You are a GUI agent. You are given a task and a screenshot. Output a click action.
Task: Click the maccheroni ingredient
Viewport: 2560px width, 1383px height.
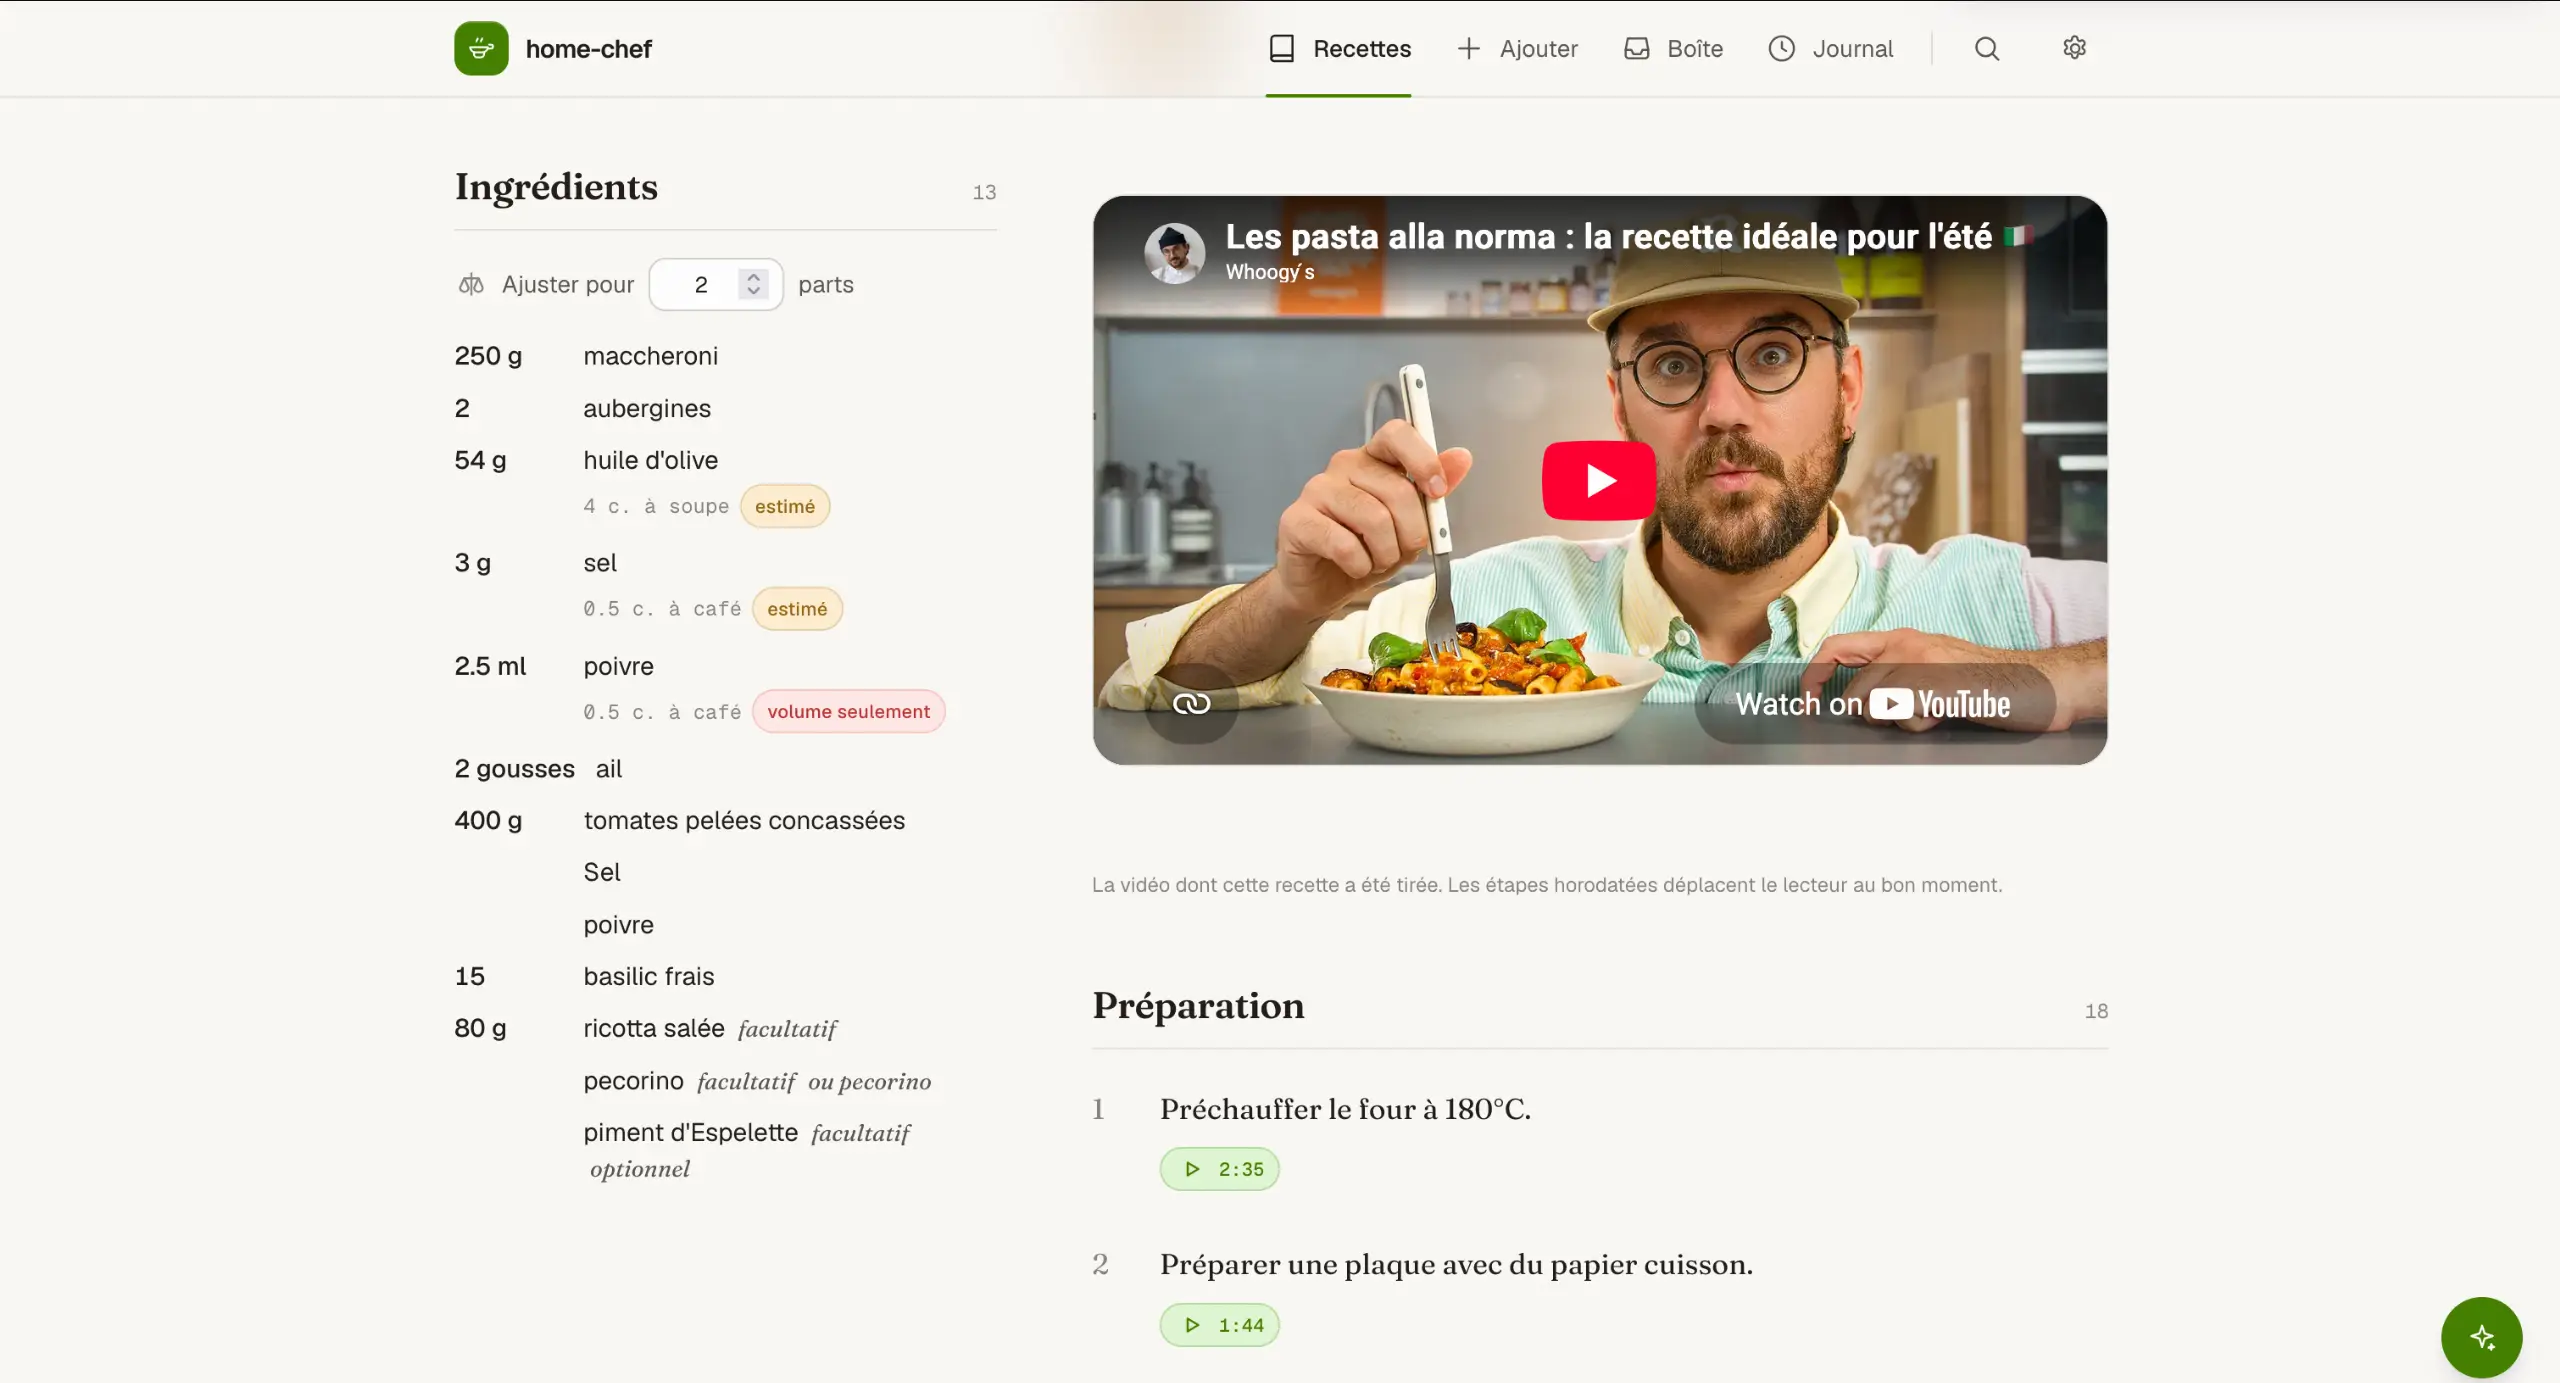pos(651,356)
